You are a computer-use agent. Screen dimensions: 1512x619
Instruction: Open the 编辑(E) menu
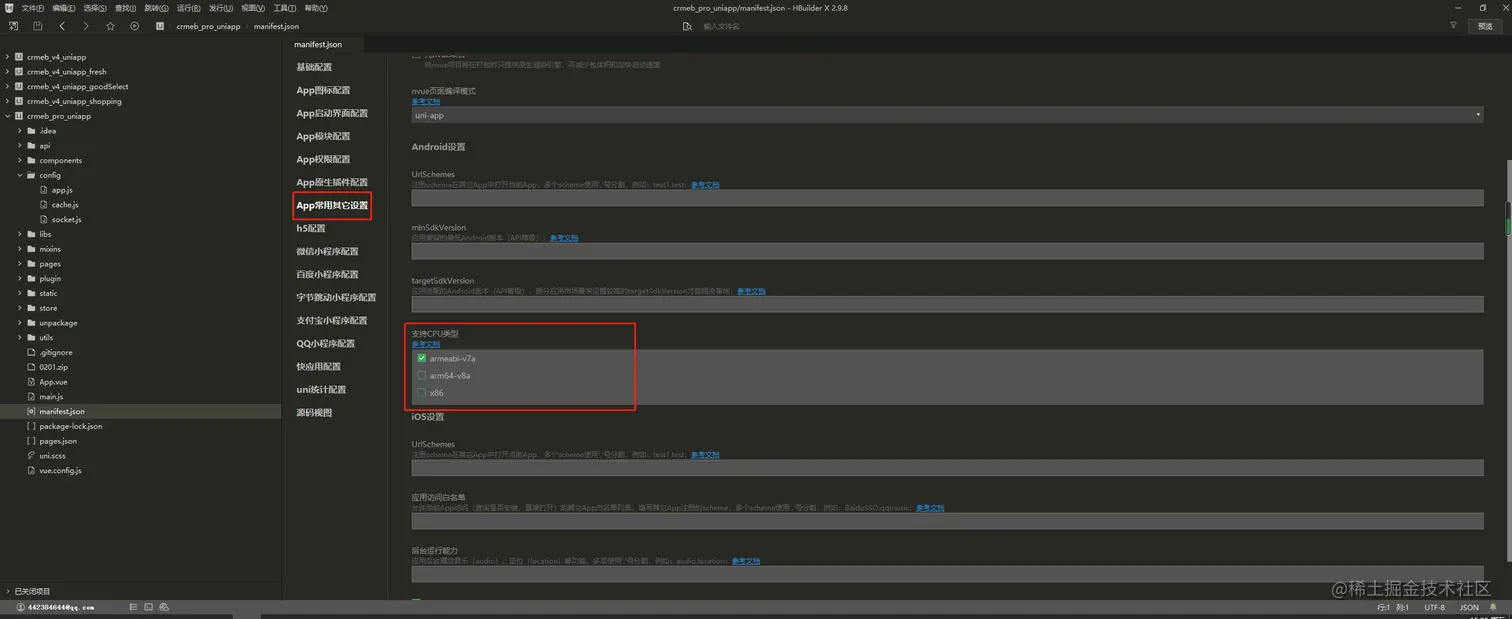(64, 8)
